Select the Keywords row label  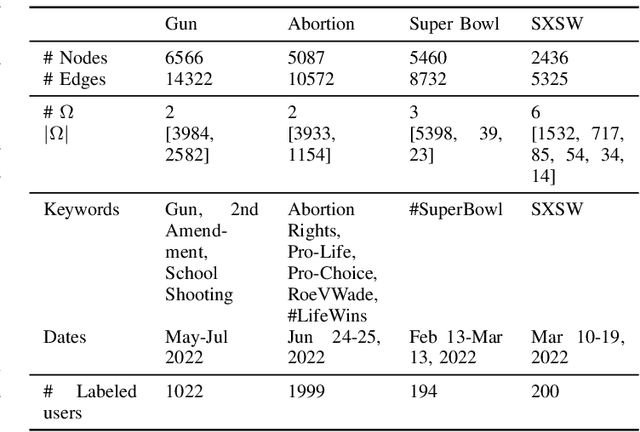coord(82,209)
